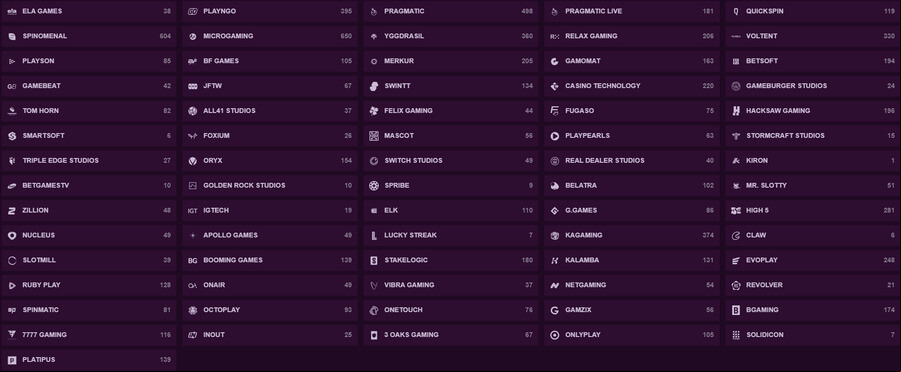Click the Ela Games provider logo icon
This screenshot has height=372, width=901.
tap(11, 11)
